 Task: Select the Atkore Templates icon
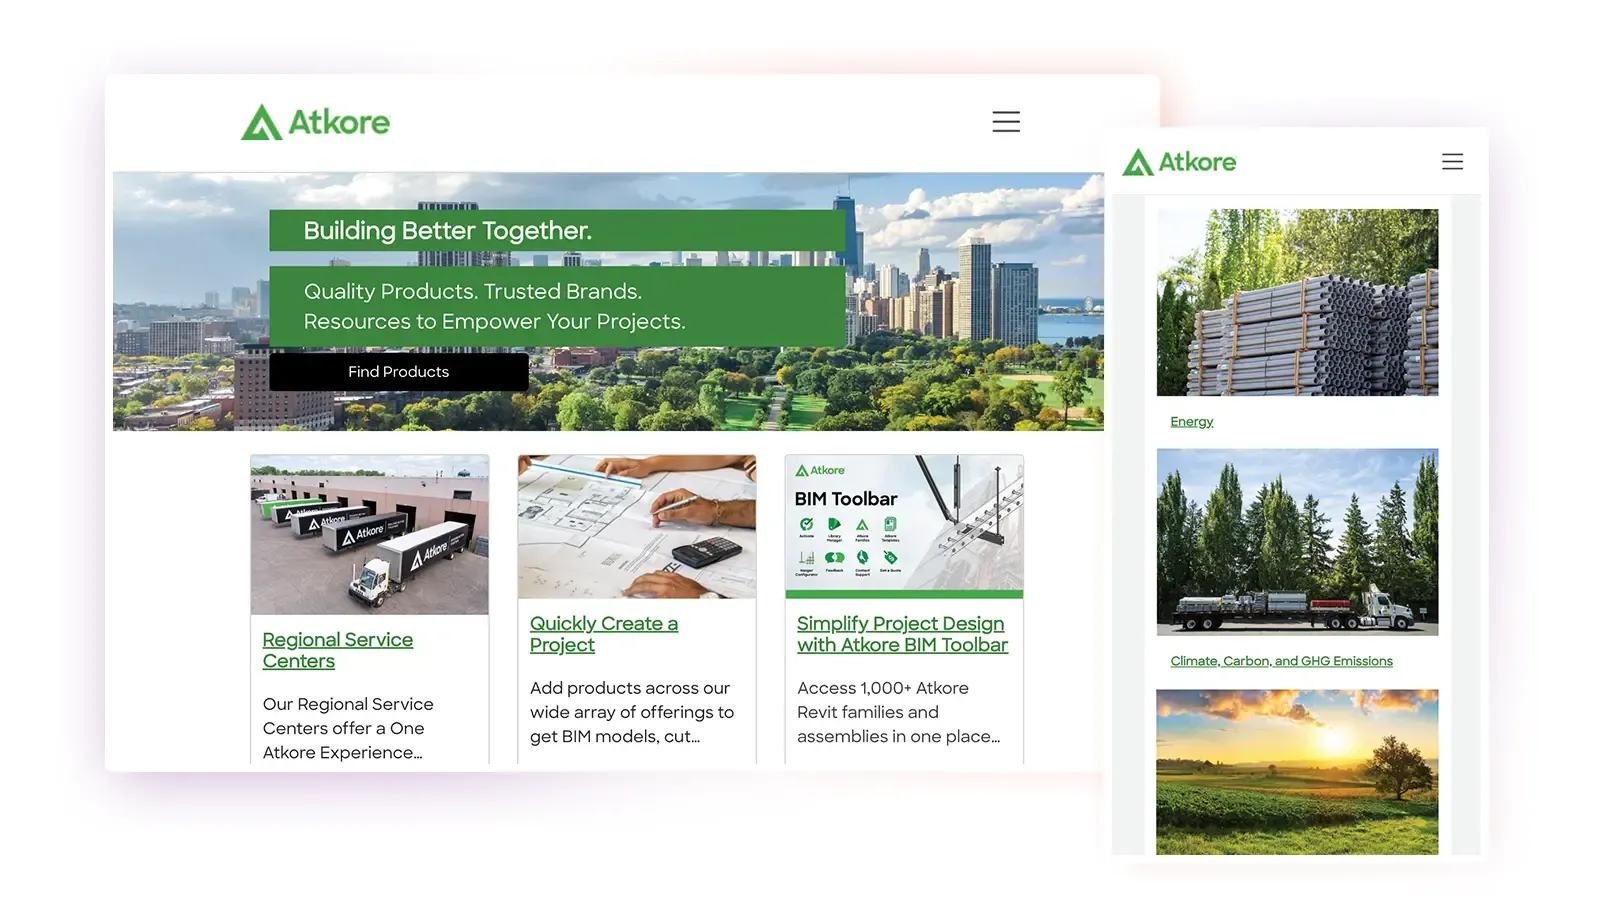[890, 523]
